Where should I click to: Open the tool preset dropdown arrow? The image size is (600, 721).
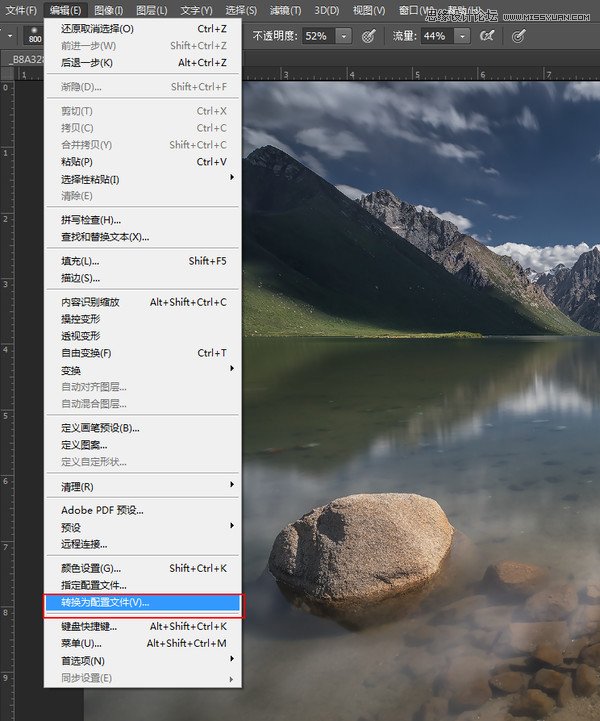[10, 35]
